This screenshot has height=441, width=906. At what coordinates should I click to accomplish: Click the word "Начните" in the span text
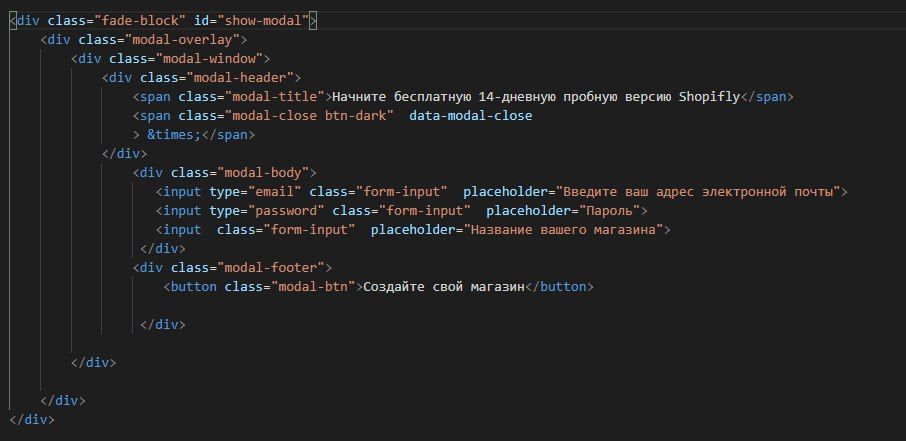tap(359, 97)
